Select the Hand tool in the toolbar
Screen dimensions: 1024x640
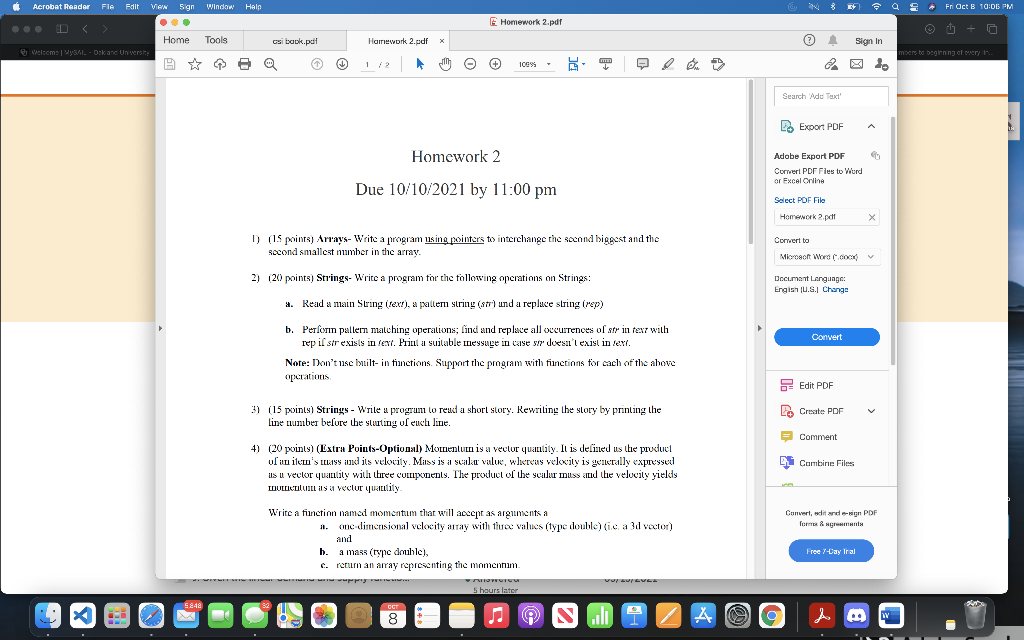[x=444, y=63]
